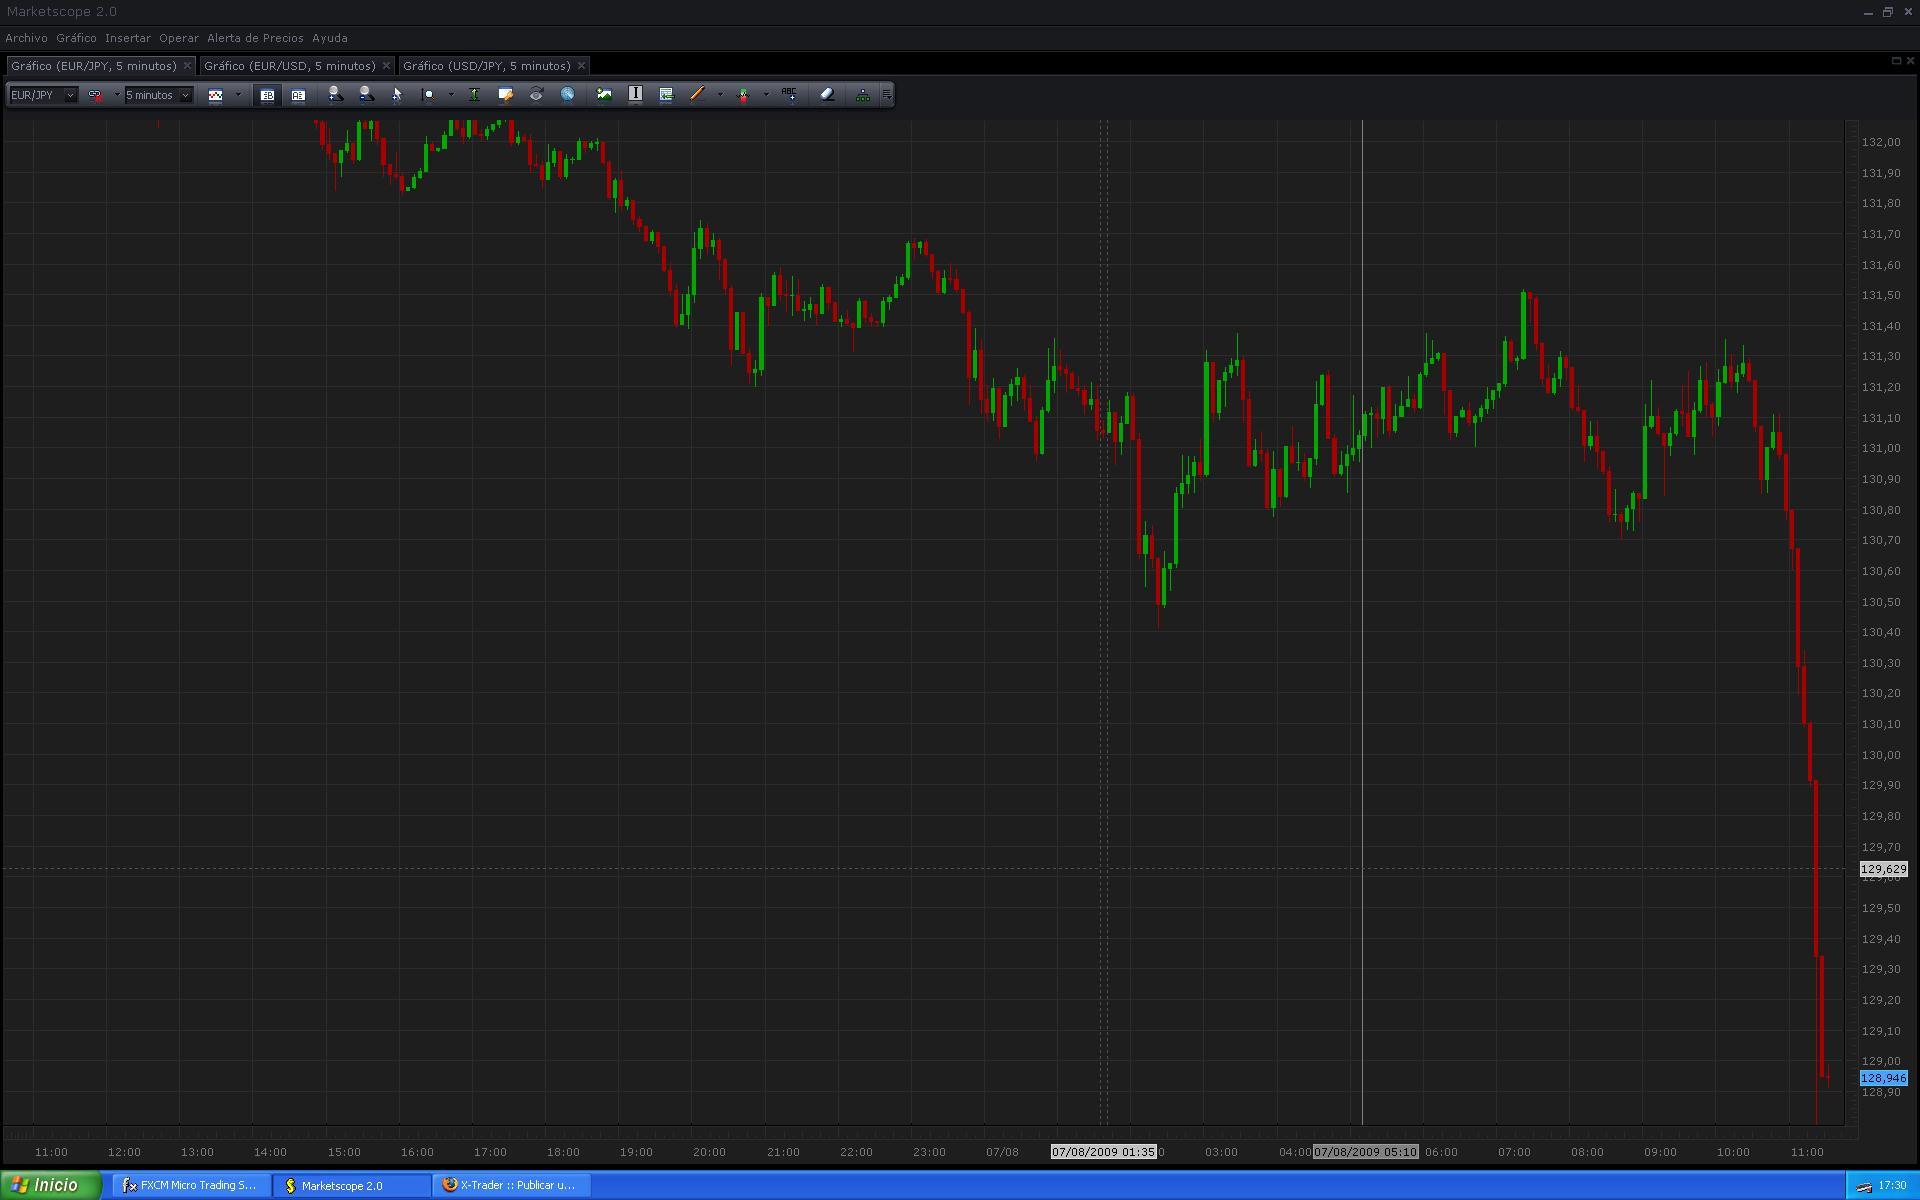Image resolution: width=1920 pixels, height=1200 pixels.
Task: Toggle the first data window view button
Action: click(267, 95)
